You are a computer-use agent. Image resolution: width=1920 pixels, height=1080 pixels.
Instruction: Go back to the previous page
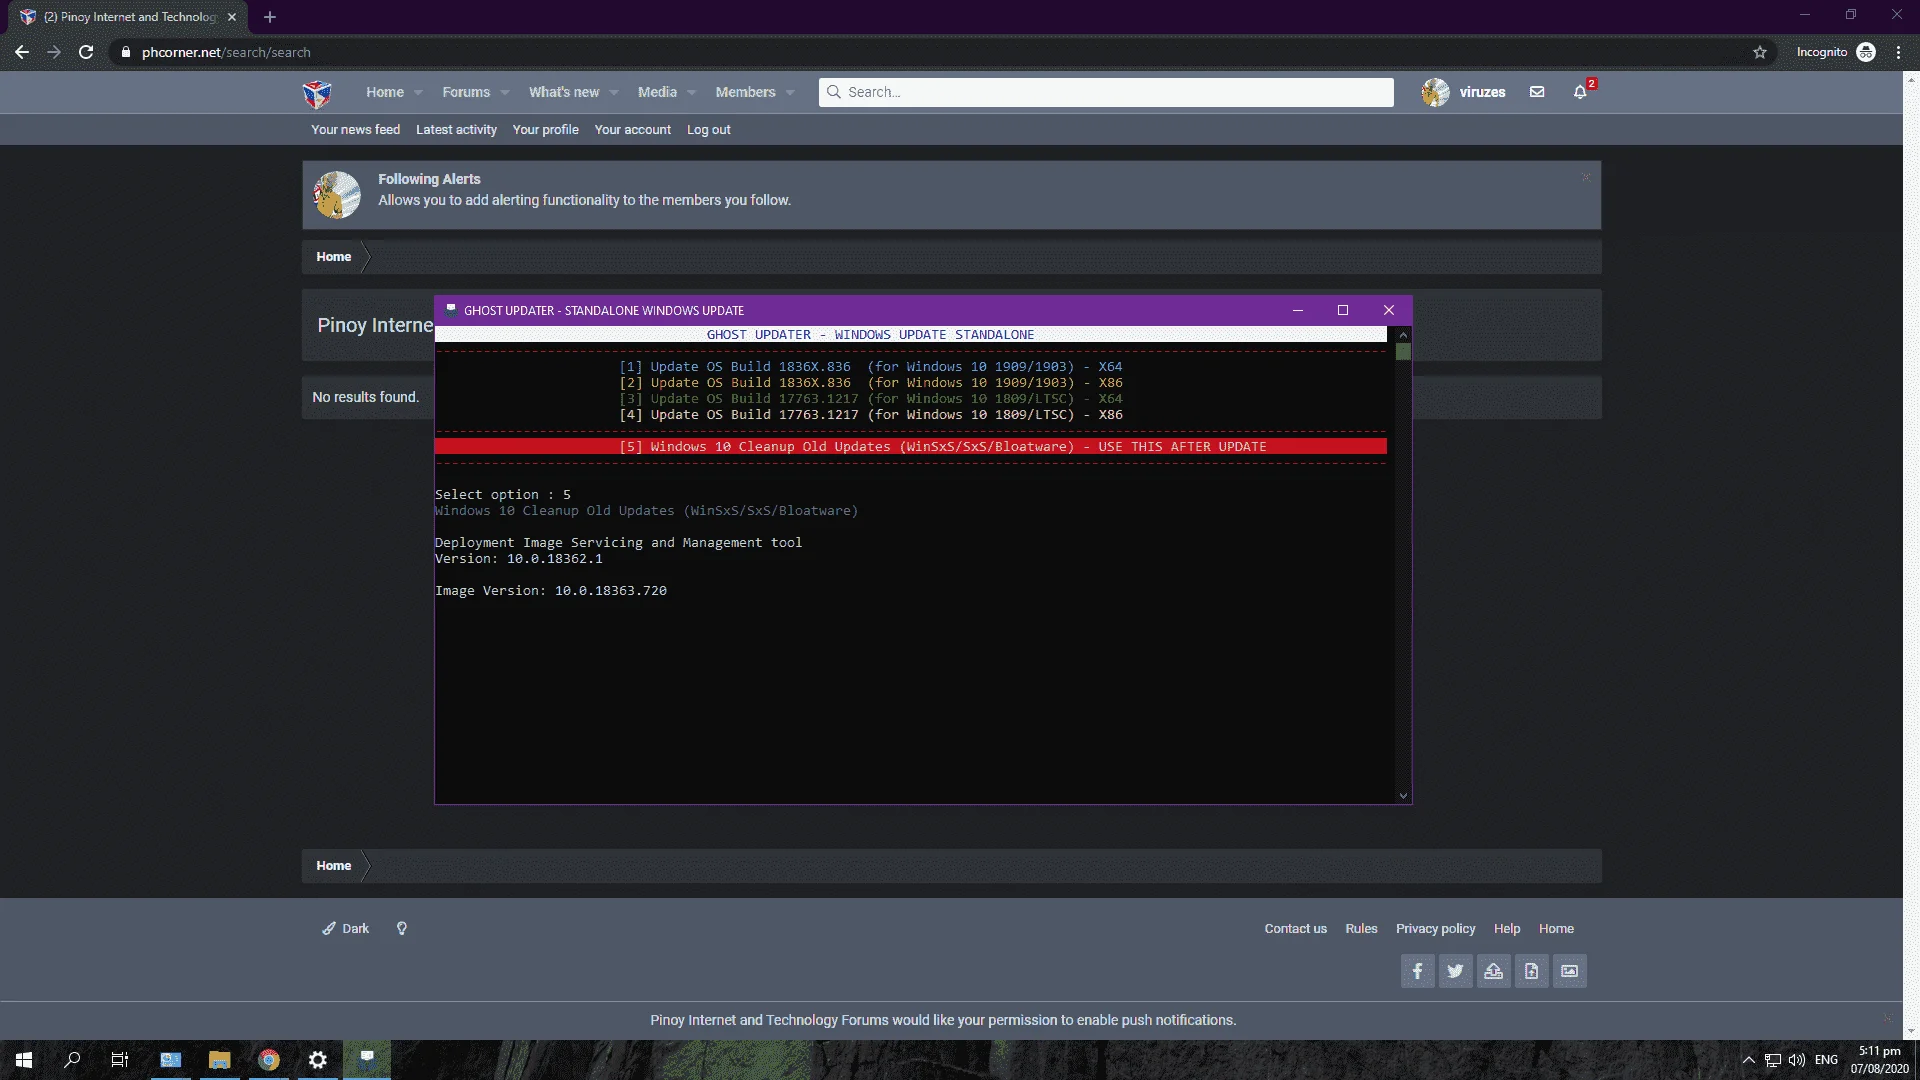click(22, 52)
